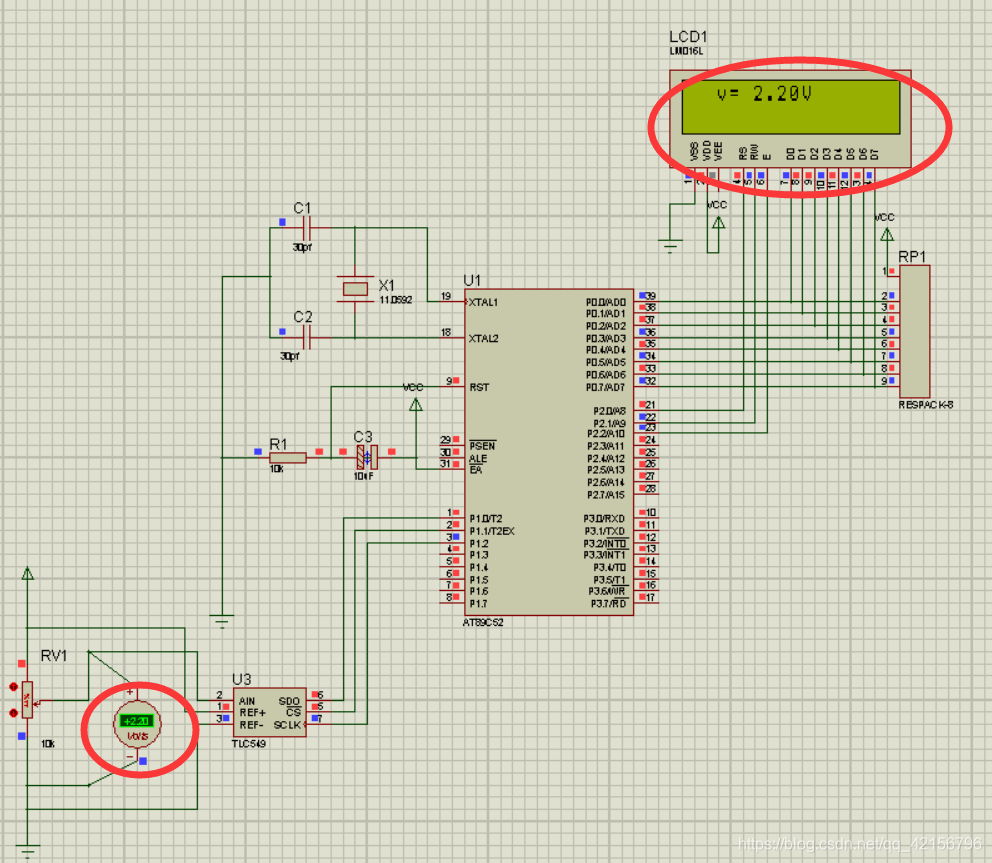Select the U1 AT89C52 microcontroller body
Image resolution: width=992 pixels, height=863 pixels.
tap(549, 452)
